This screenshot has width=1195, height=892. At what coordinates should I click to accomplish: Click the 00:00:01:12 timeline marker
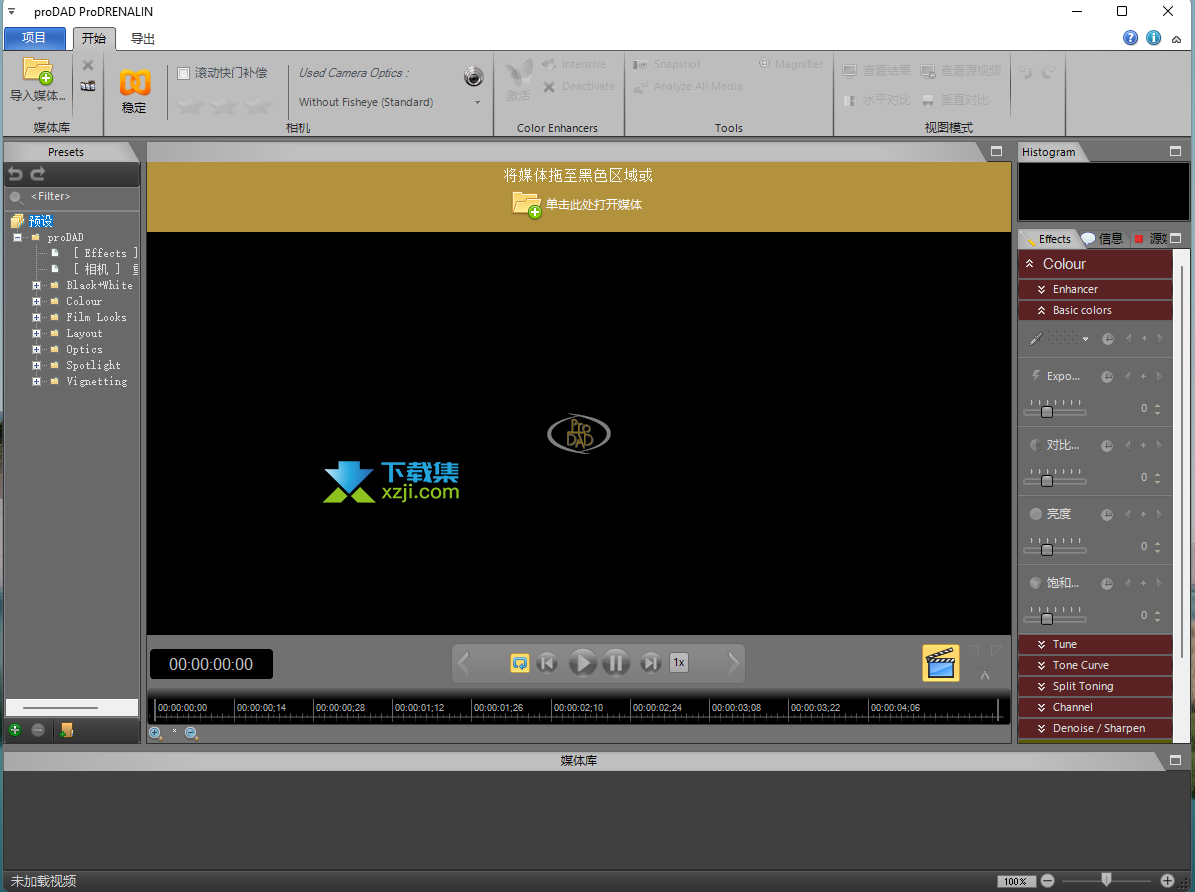point(419,708)
